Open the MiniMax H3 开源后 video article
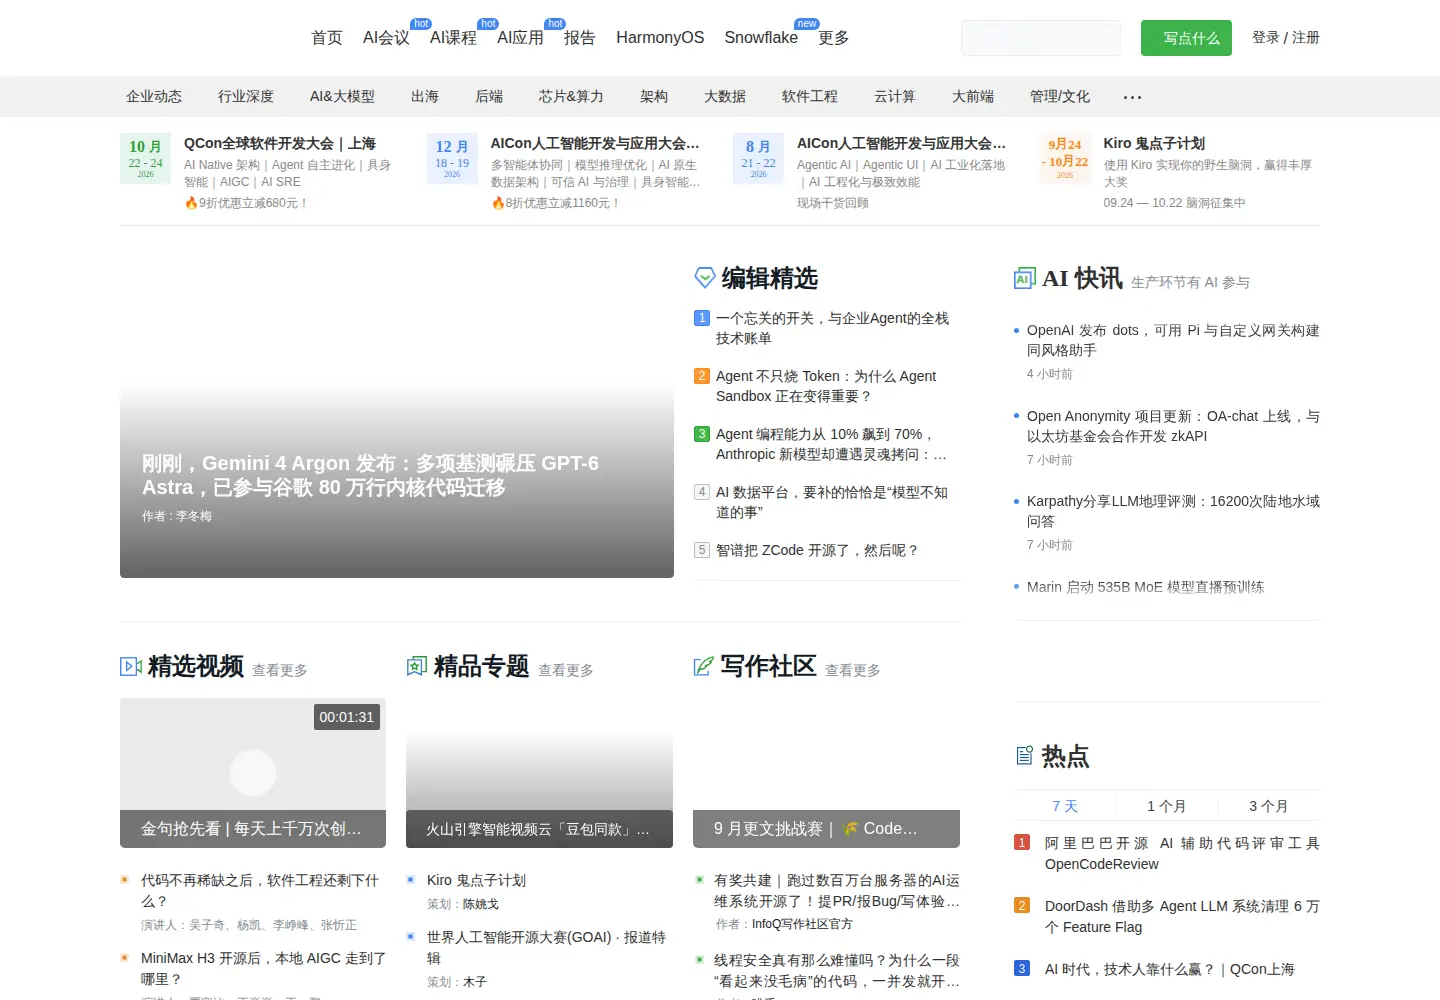This screenshot has width=1440, height=1000. pyautogui.click(x=263, y=968)
